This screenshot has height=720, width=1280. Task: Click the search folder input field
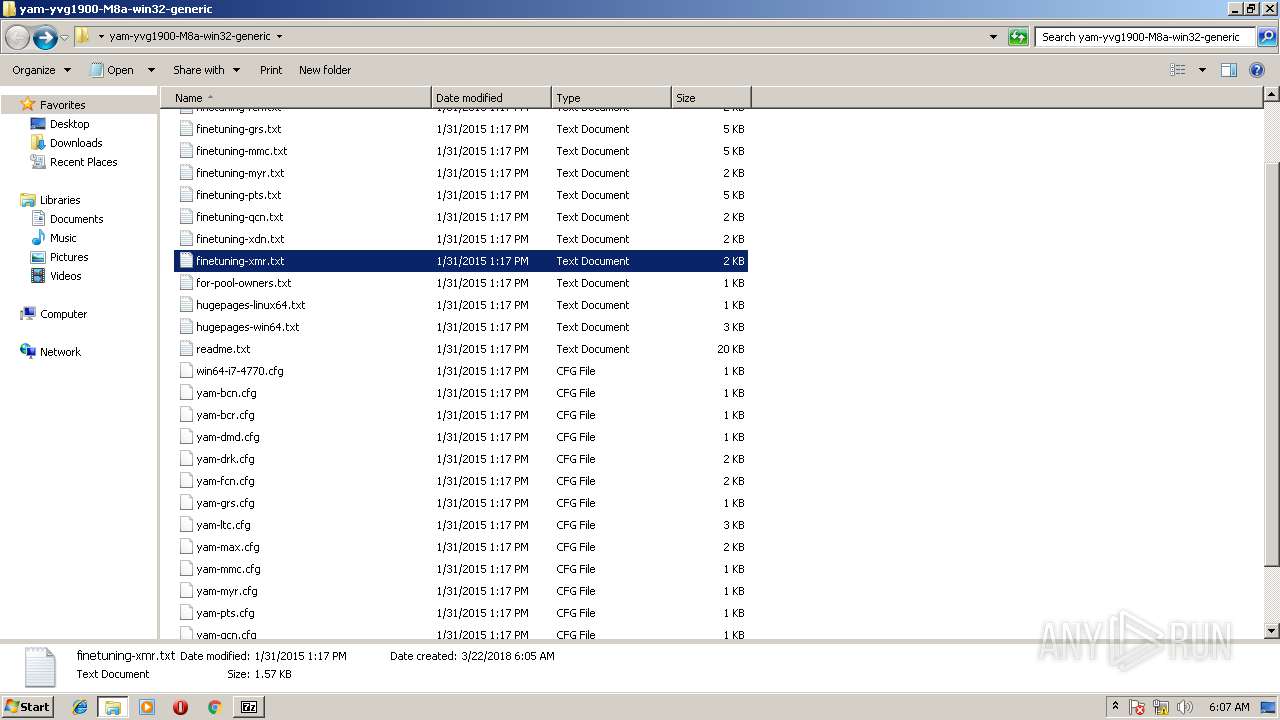point(1146,37)
